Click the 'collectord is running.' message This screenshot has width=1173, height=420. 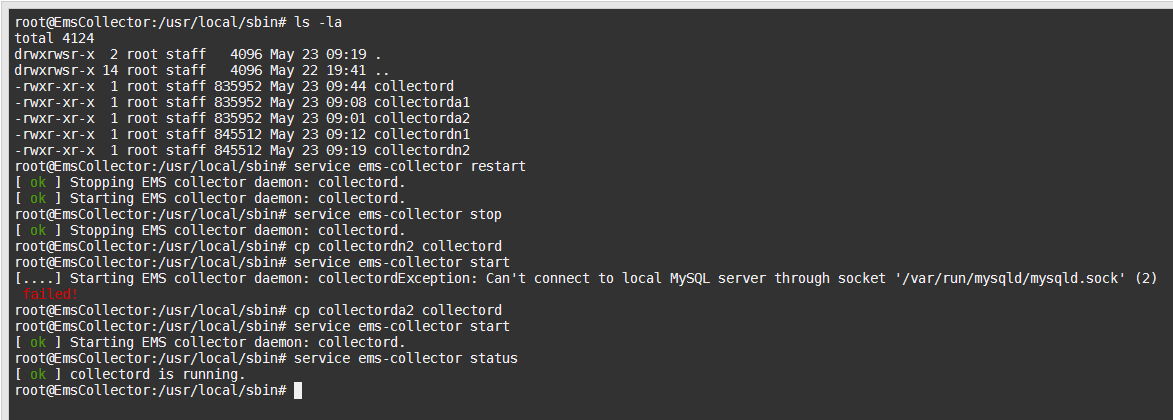[x=158, y=374]
